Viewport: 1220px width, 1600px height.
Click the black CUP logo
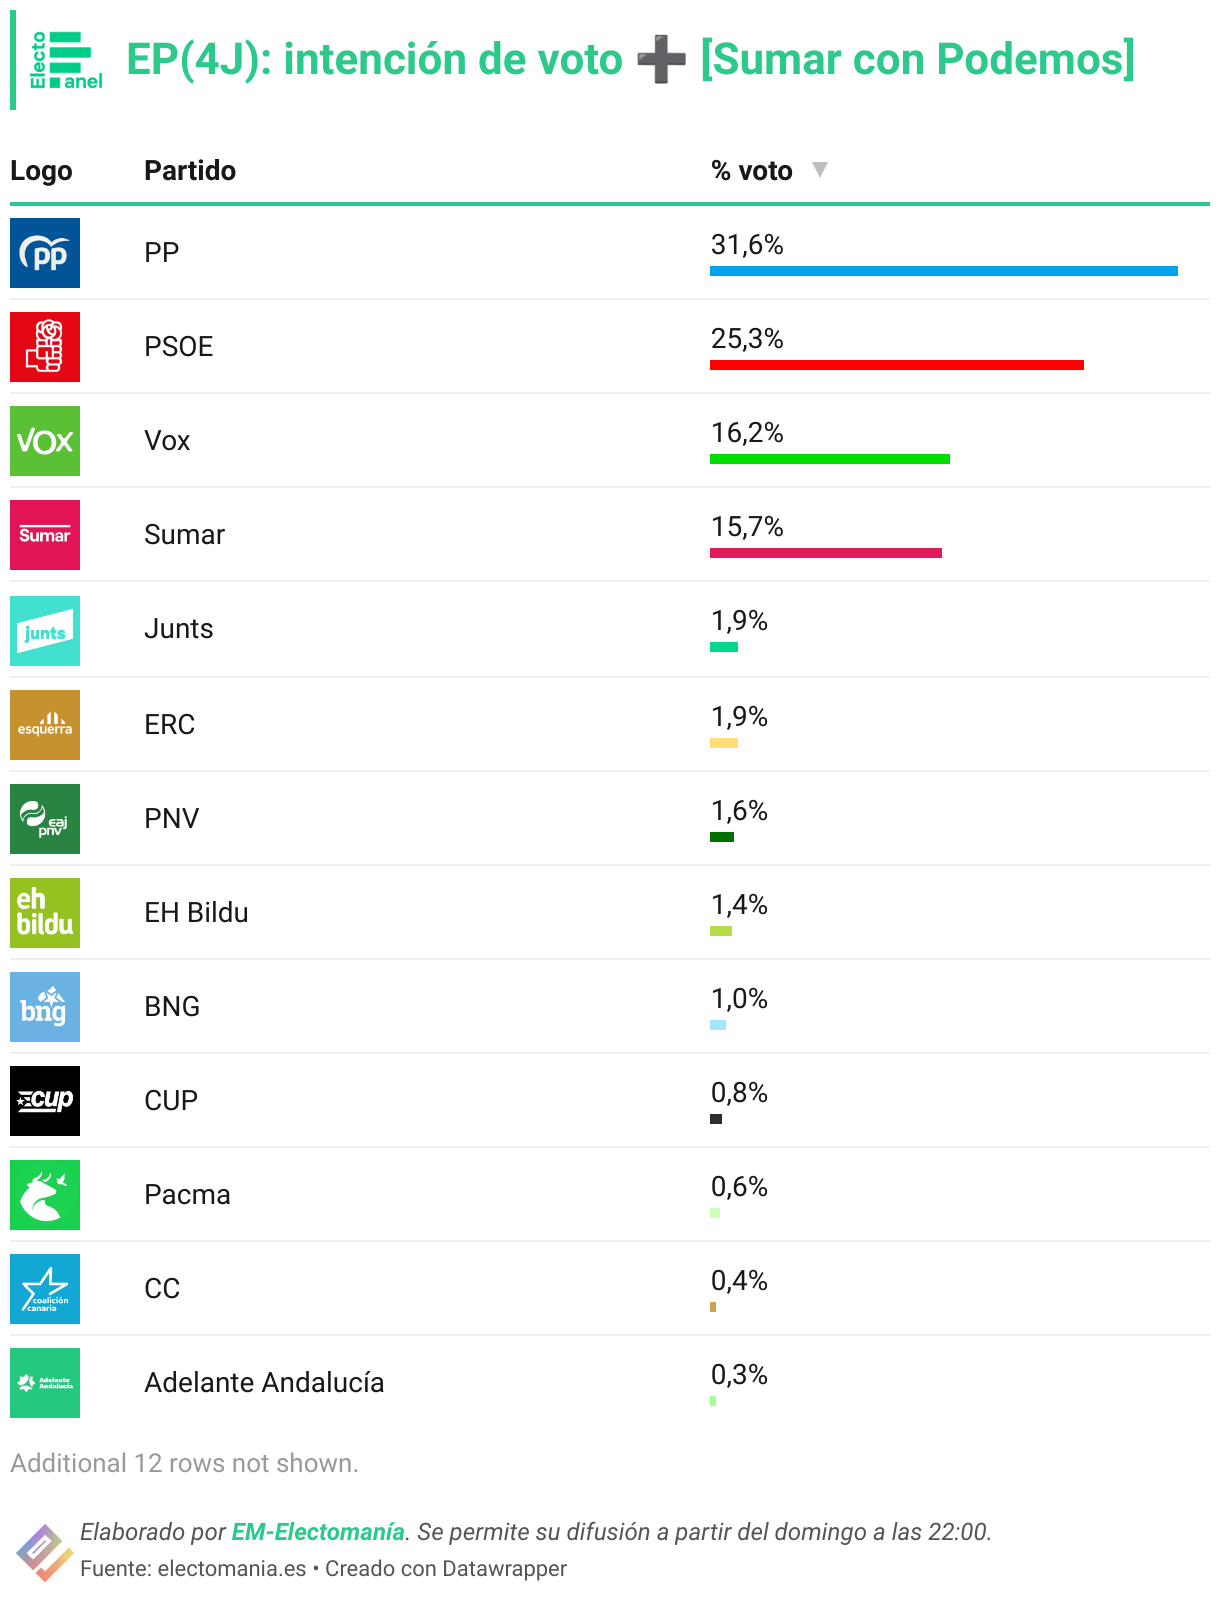pyautogui.click(x=45, y=1101)
